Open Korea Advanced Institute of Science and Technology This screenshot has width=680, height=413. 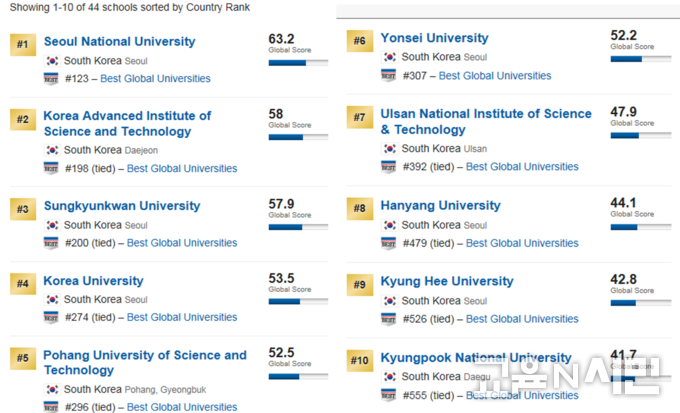(127, 124)
